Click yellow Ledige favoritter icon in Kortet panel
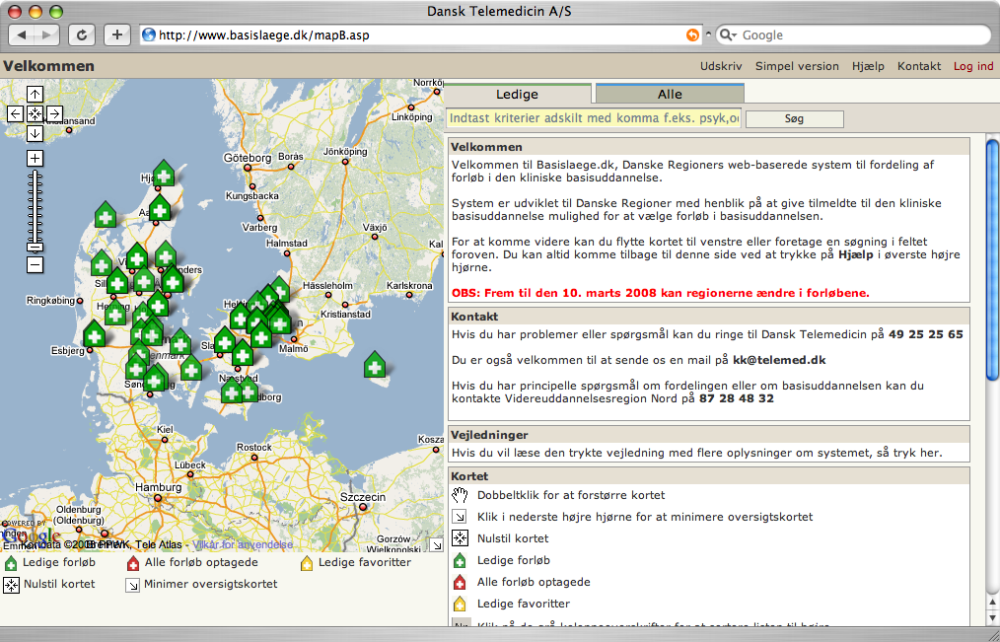1000x642 pixels. click(460, 604)
